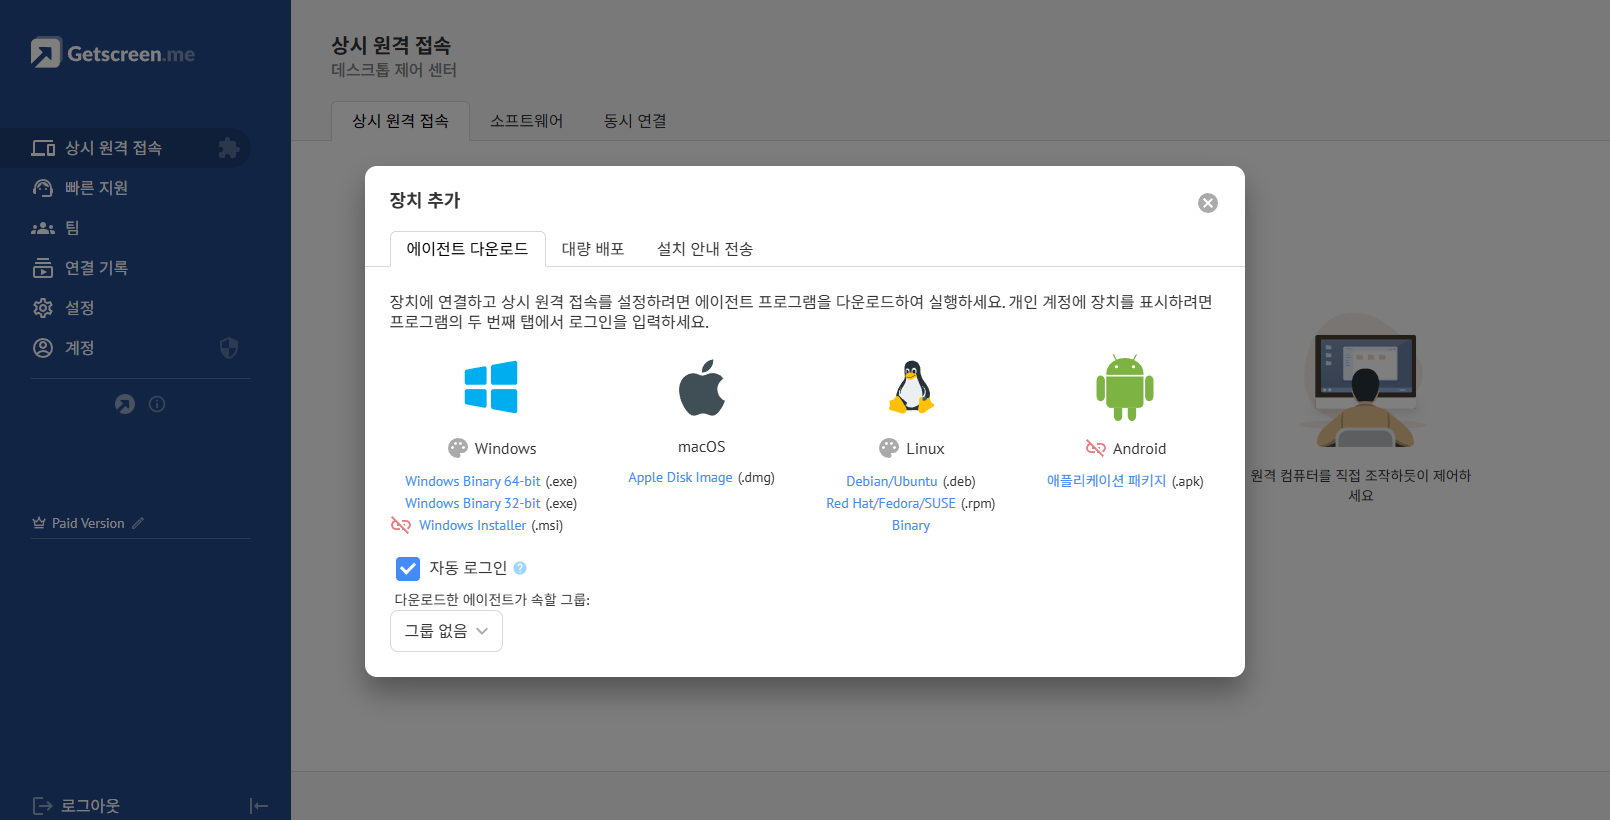Switch to the 설치 안내 전송 tab
This screenshot has height=820, width=1610.
pos(705,249)
